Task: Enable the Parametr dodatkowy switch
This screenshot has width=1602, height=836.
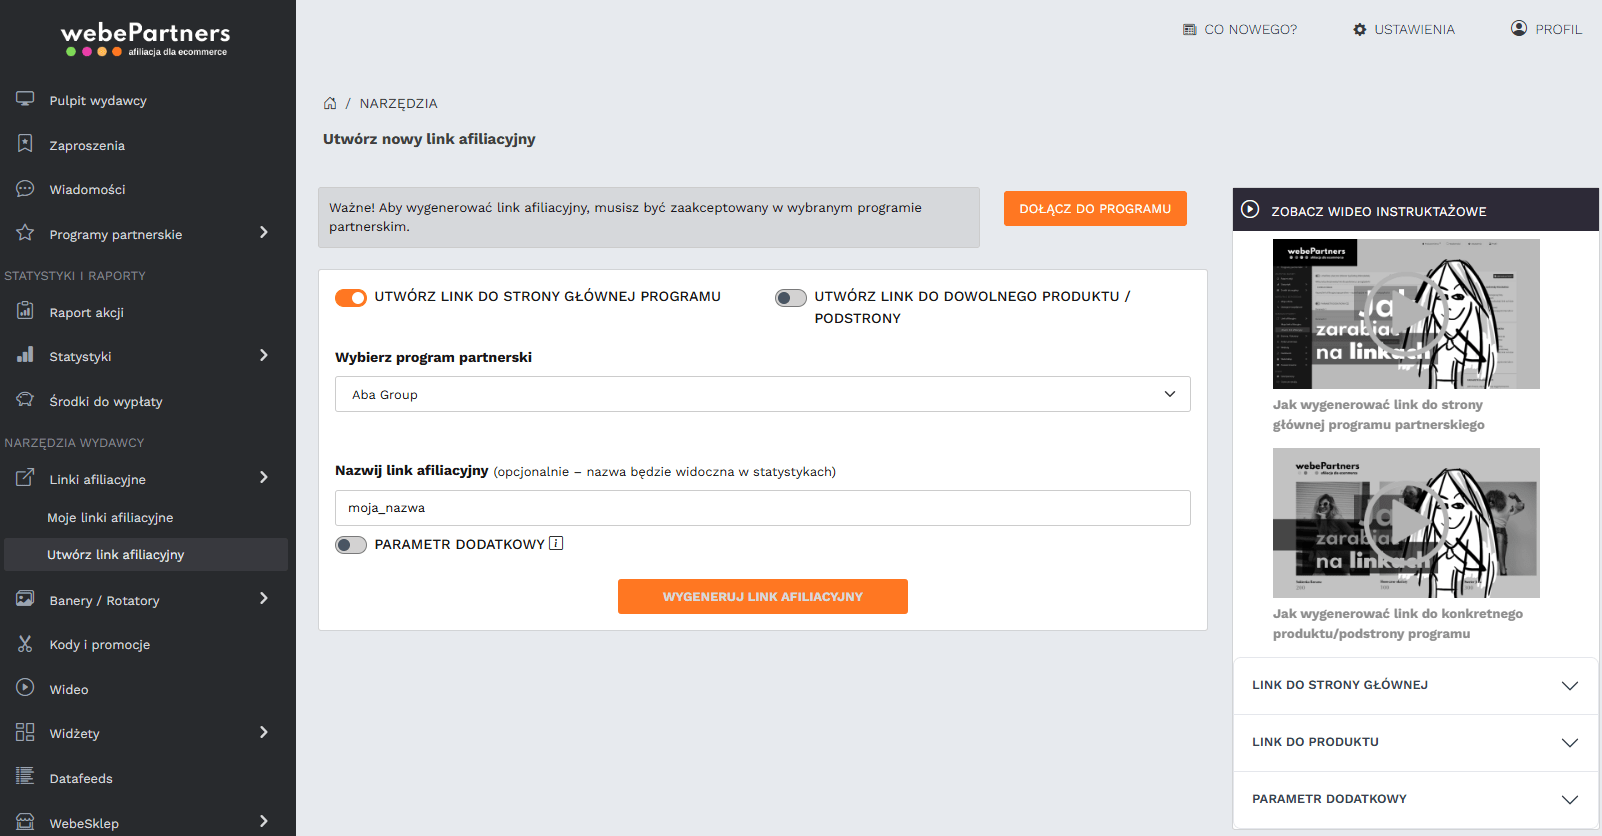Action: [351, 545]
